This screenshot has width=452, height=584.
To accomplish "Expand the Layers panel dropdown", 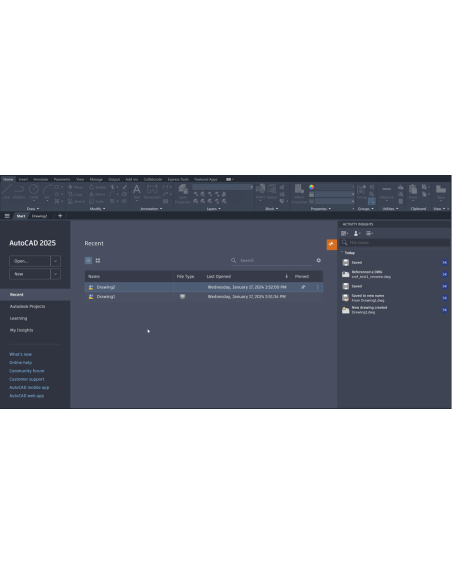I will coord(214,209).
